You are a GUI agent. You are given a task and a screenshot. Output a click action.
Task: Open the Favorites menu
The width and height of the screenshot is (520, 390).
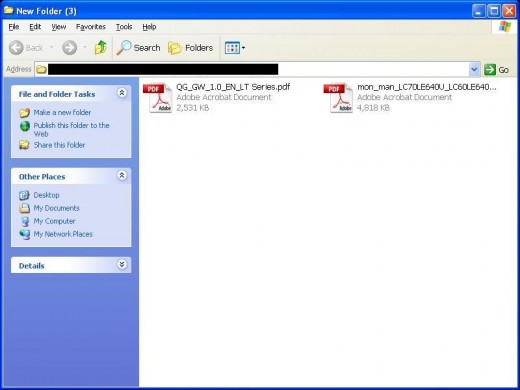click(x=91, y=27)
